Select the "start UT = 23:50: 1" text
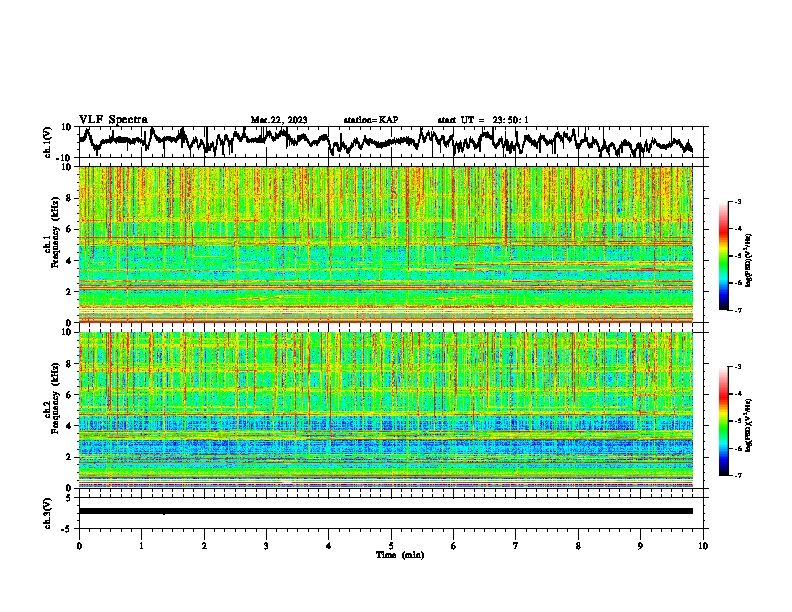 tap(483, 120)
